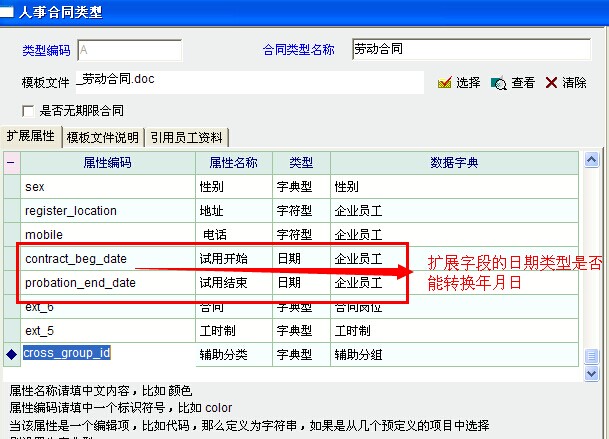Click the 查看 (view) magnifier icon
Viewport: 609px width, 439px height.
pos(499,83)
